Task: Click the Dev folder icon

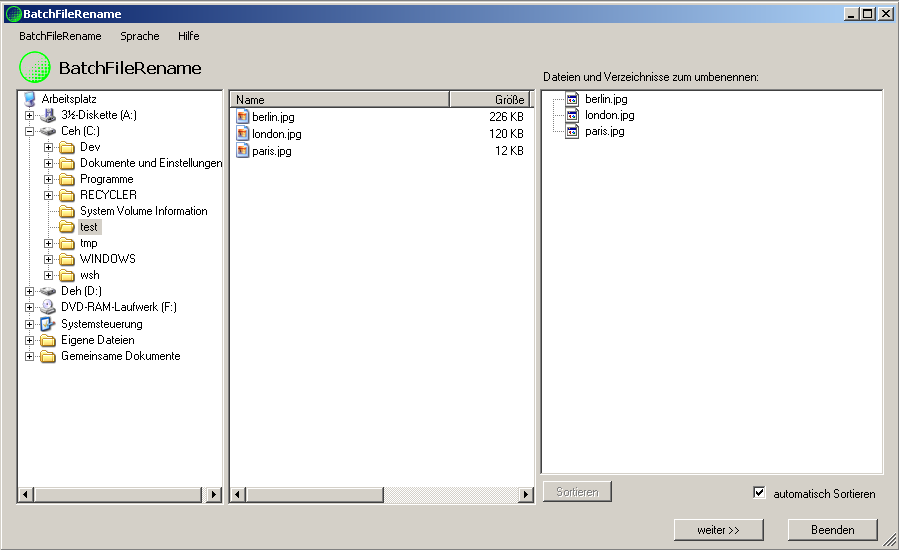Action: click(67, 147)
